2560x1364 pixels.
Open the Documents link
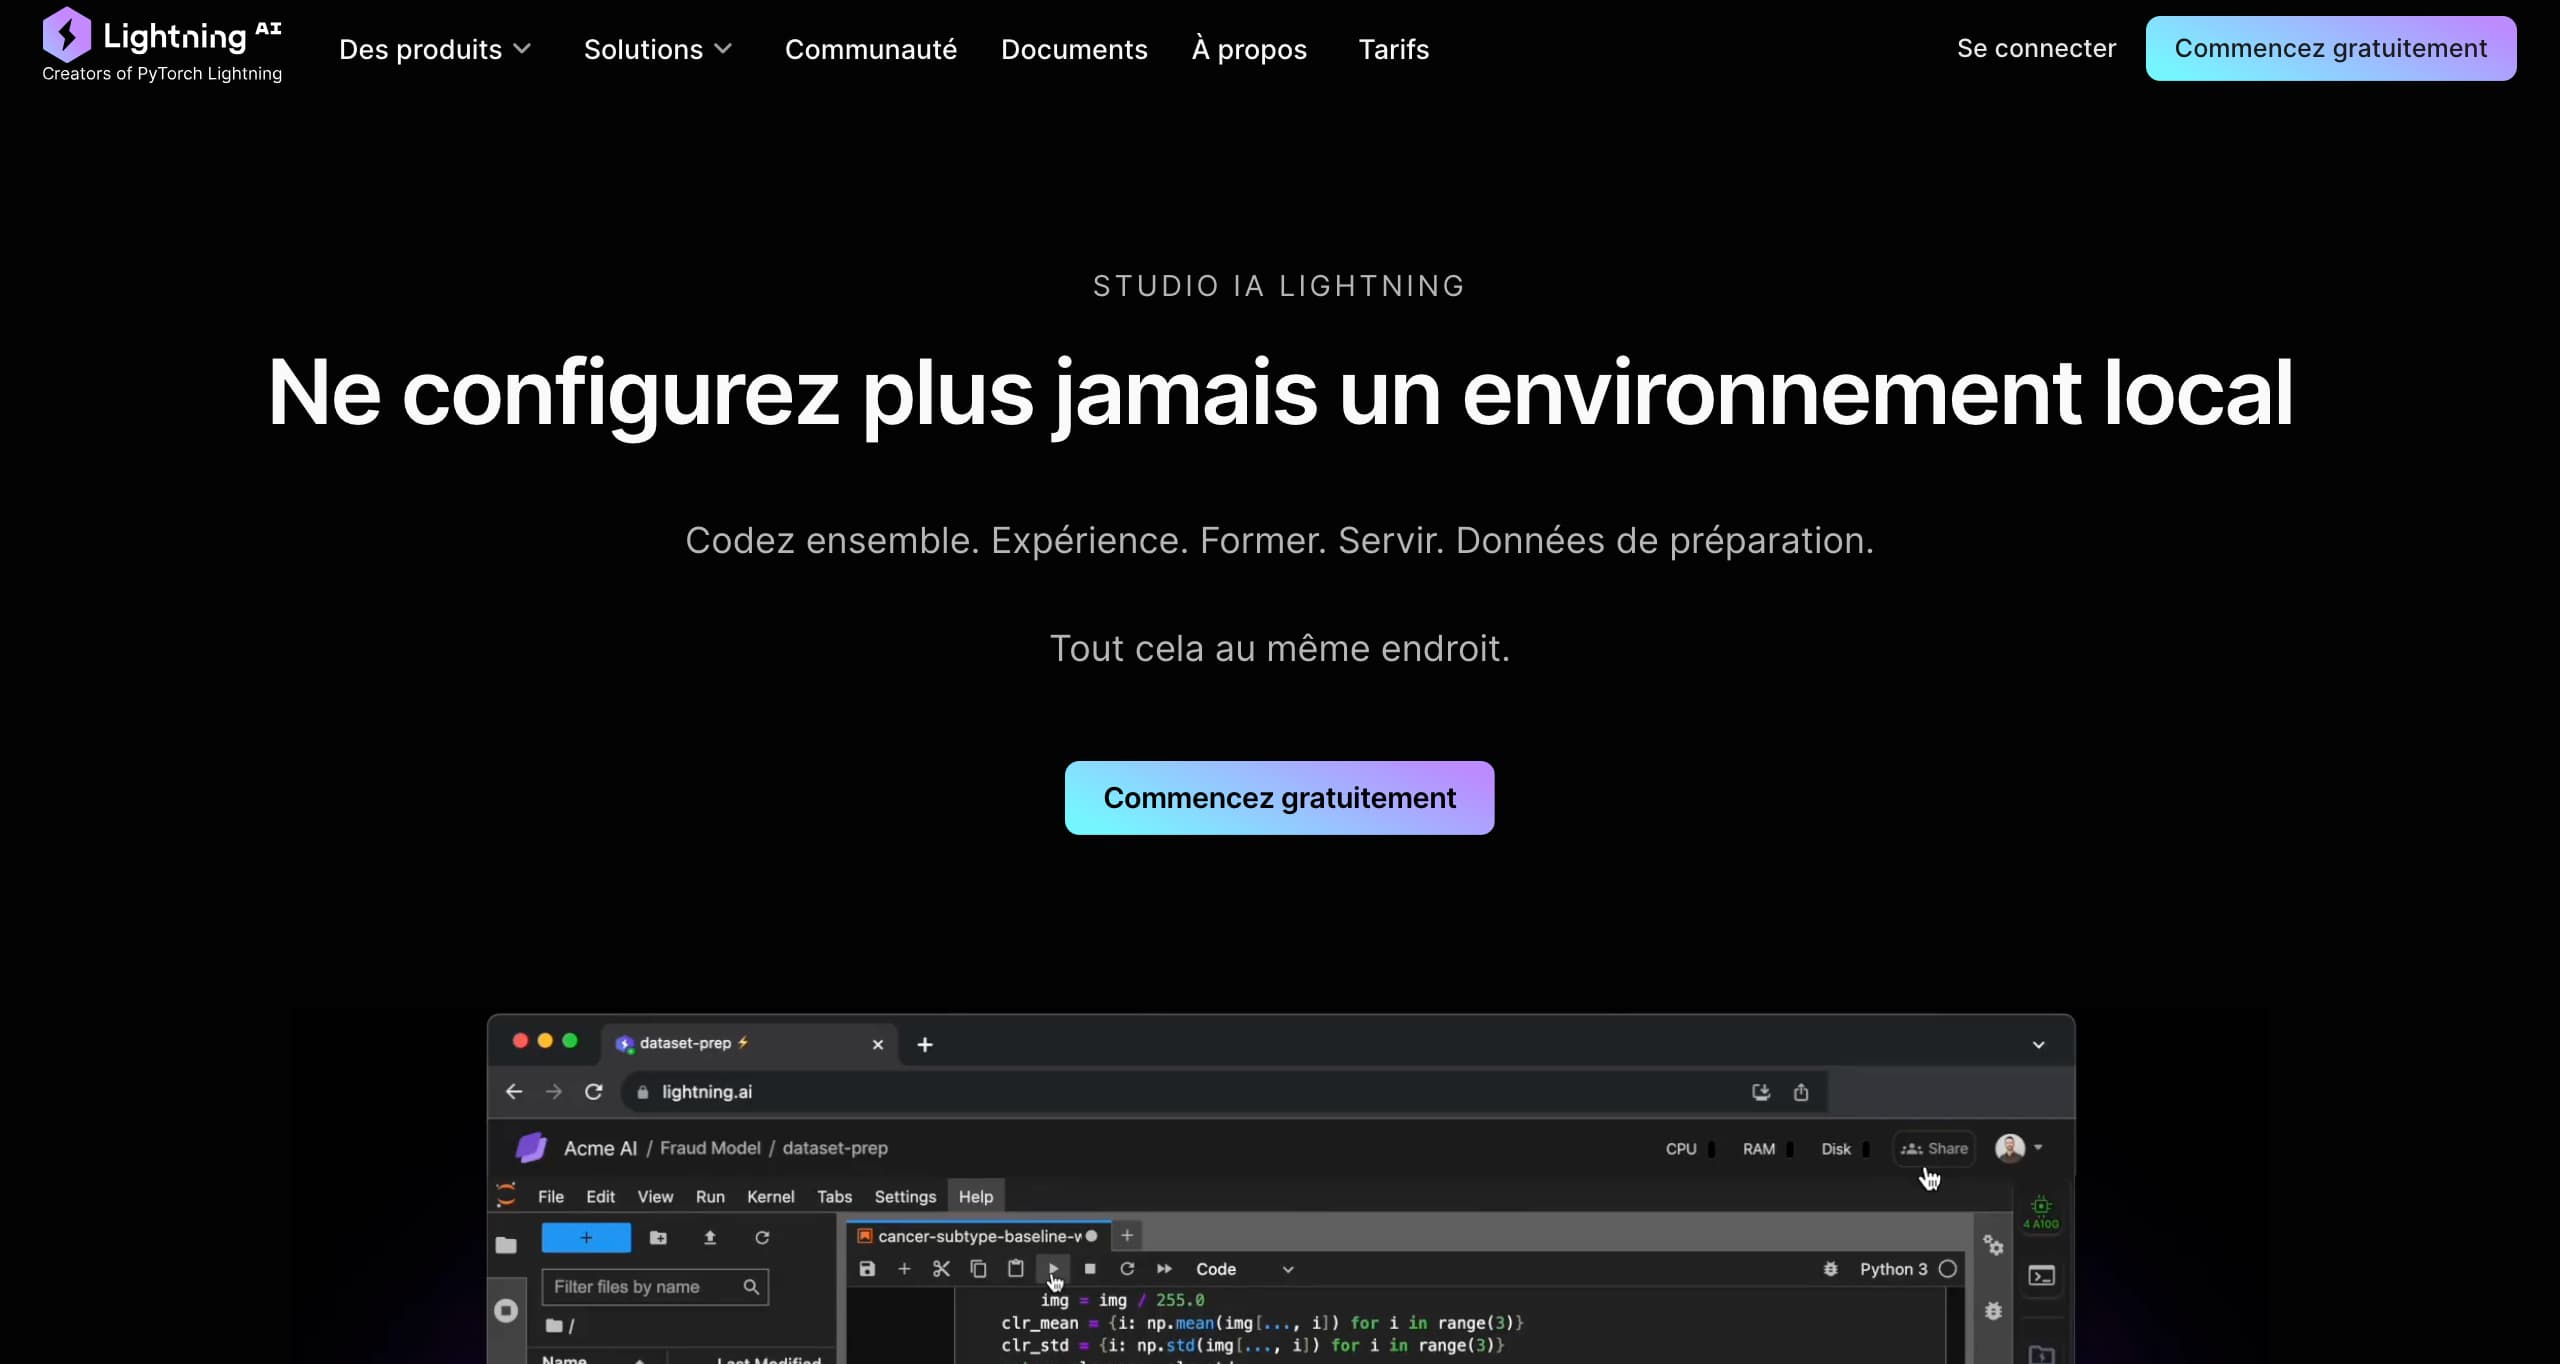tap(1074, 49)
